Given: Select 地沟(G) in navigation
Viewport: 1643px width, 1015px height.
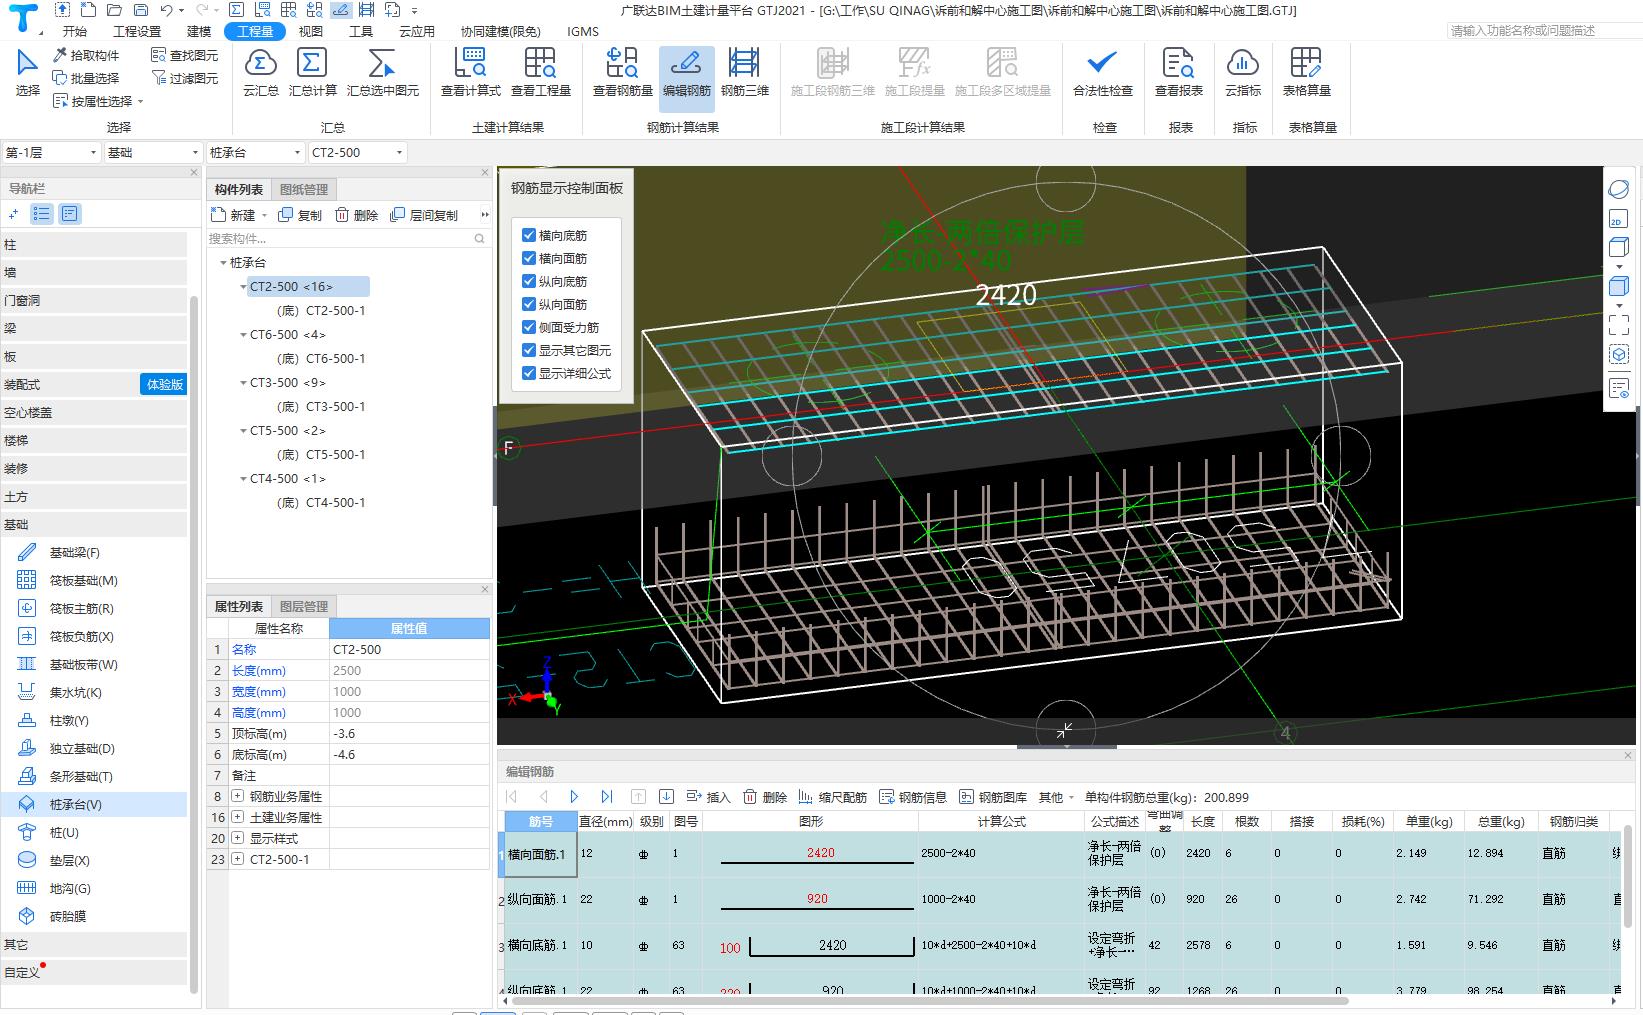Looking at the screenshot, I should click(x=70, y=888).
